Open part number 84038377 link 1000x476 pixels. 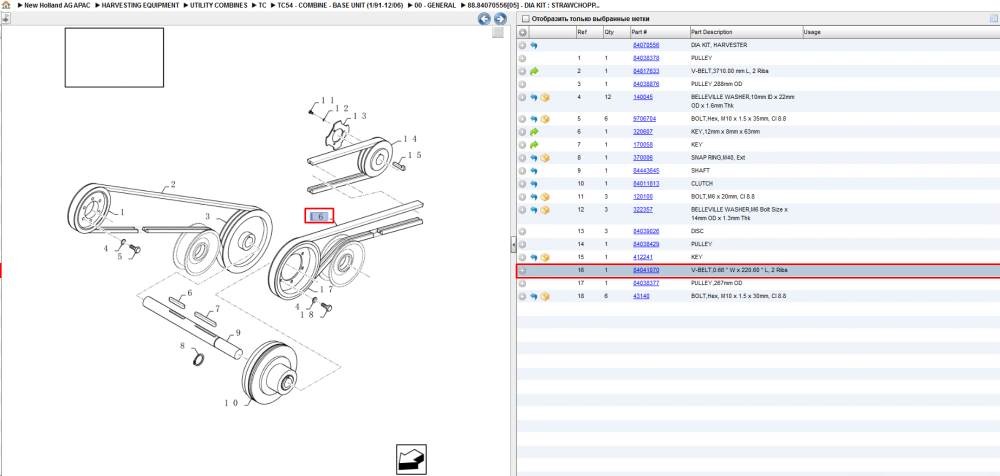coord(645,283)
